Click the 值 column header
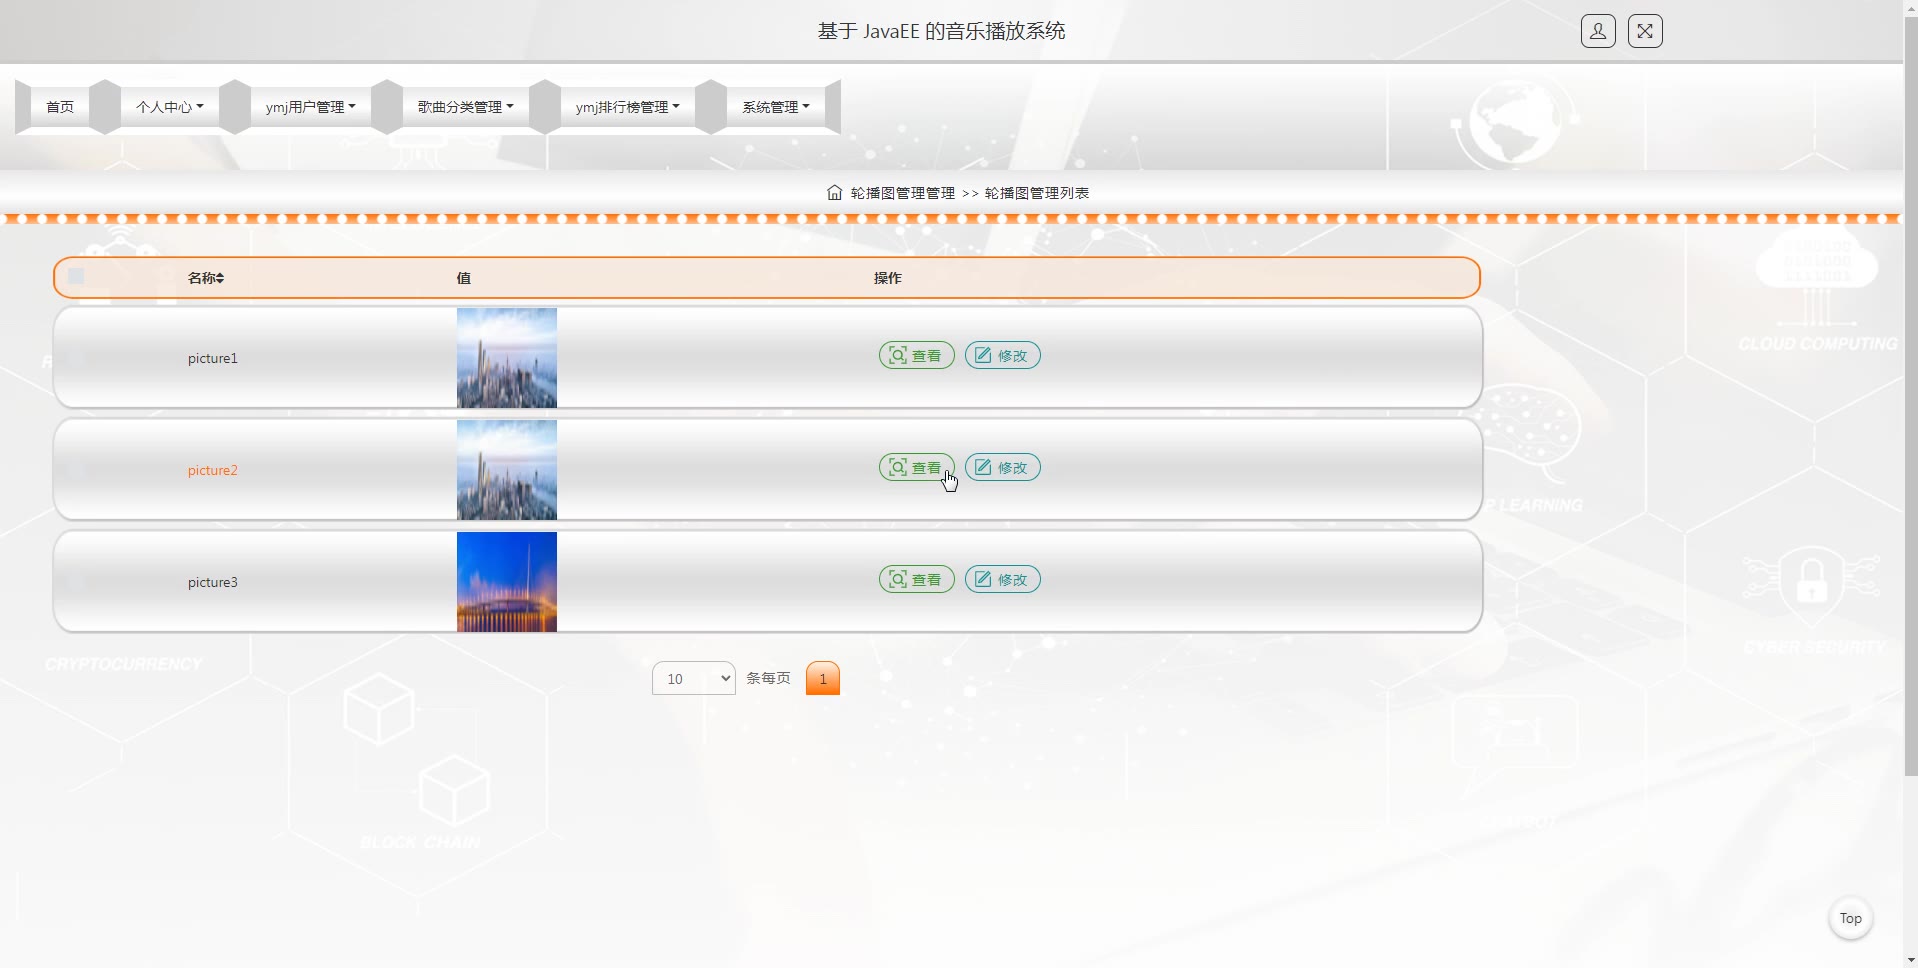Screen dimensions: 1918x968 click(x=464, y=278)
